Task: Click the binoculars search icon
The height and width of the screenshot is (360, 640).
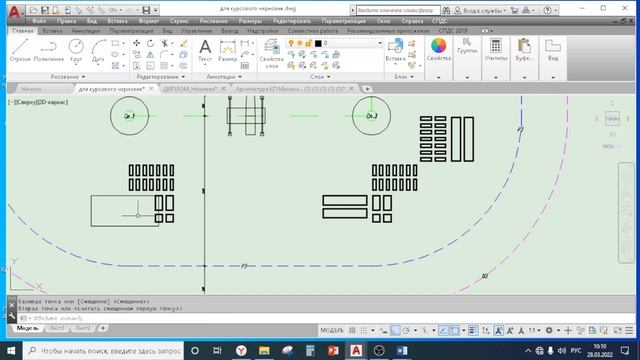Action: [x=446, y=10]
